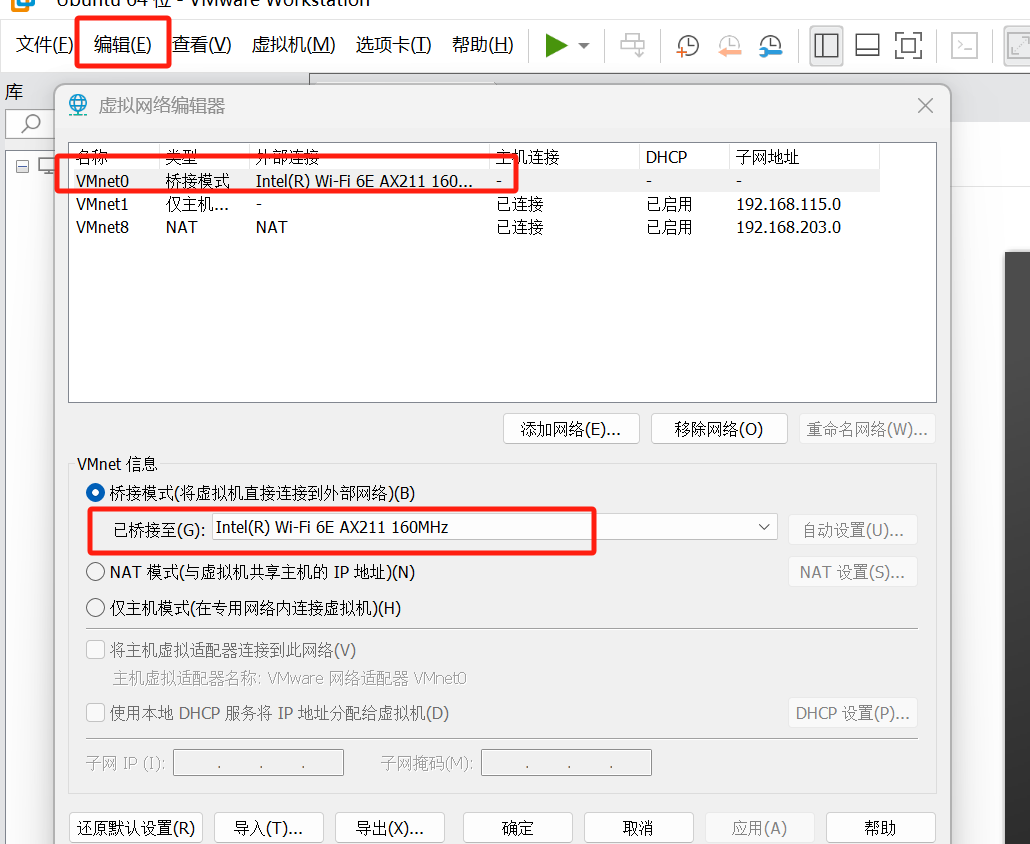The width and height of the screenshot is (1030, 844).
Task: Click 确定 button
Action: click(x=518, y=828)
